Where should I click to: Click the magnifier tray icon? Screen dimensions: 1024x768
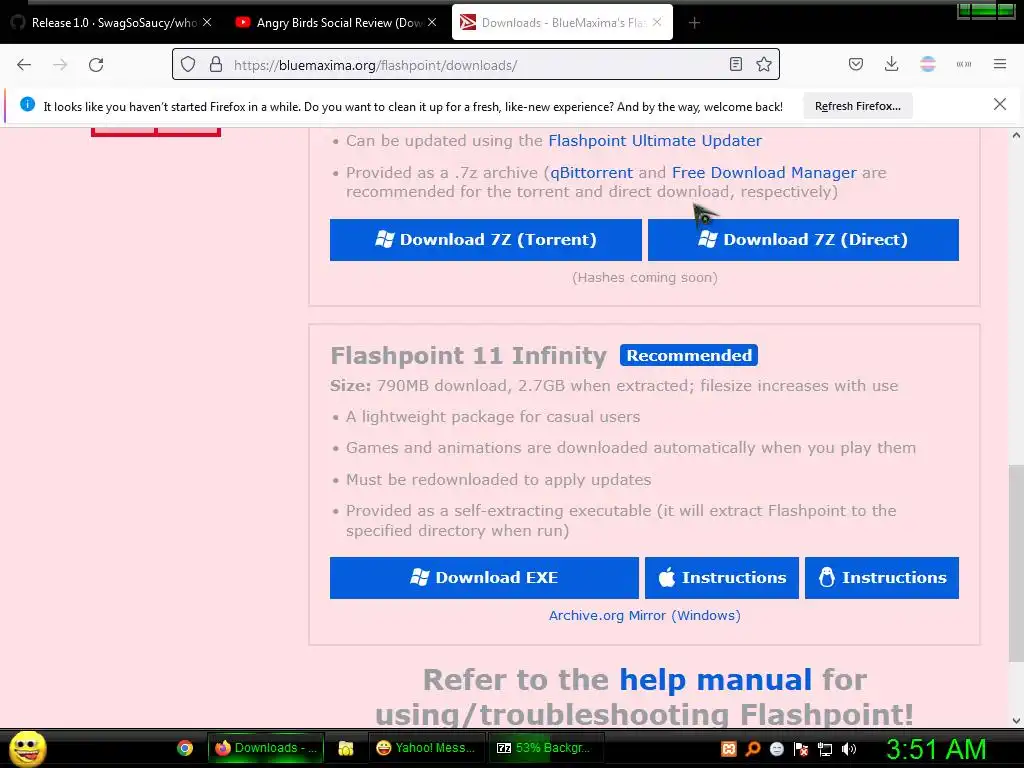[752, 749]
